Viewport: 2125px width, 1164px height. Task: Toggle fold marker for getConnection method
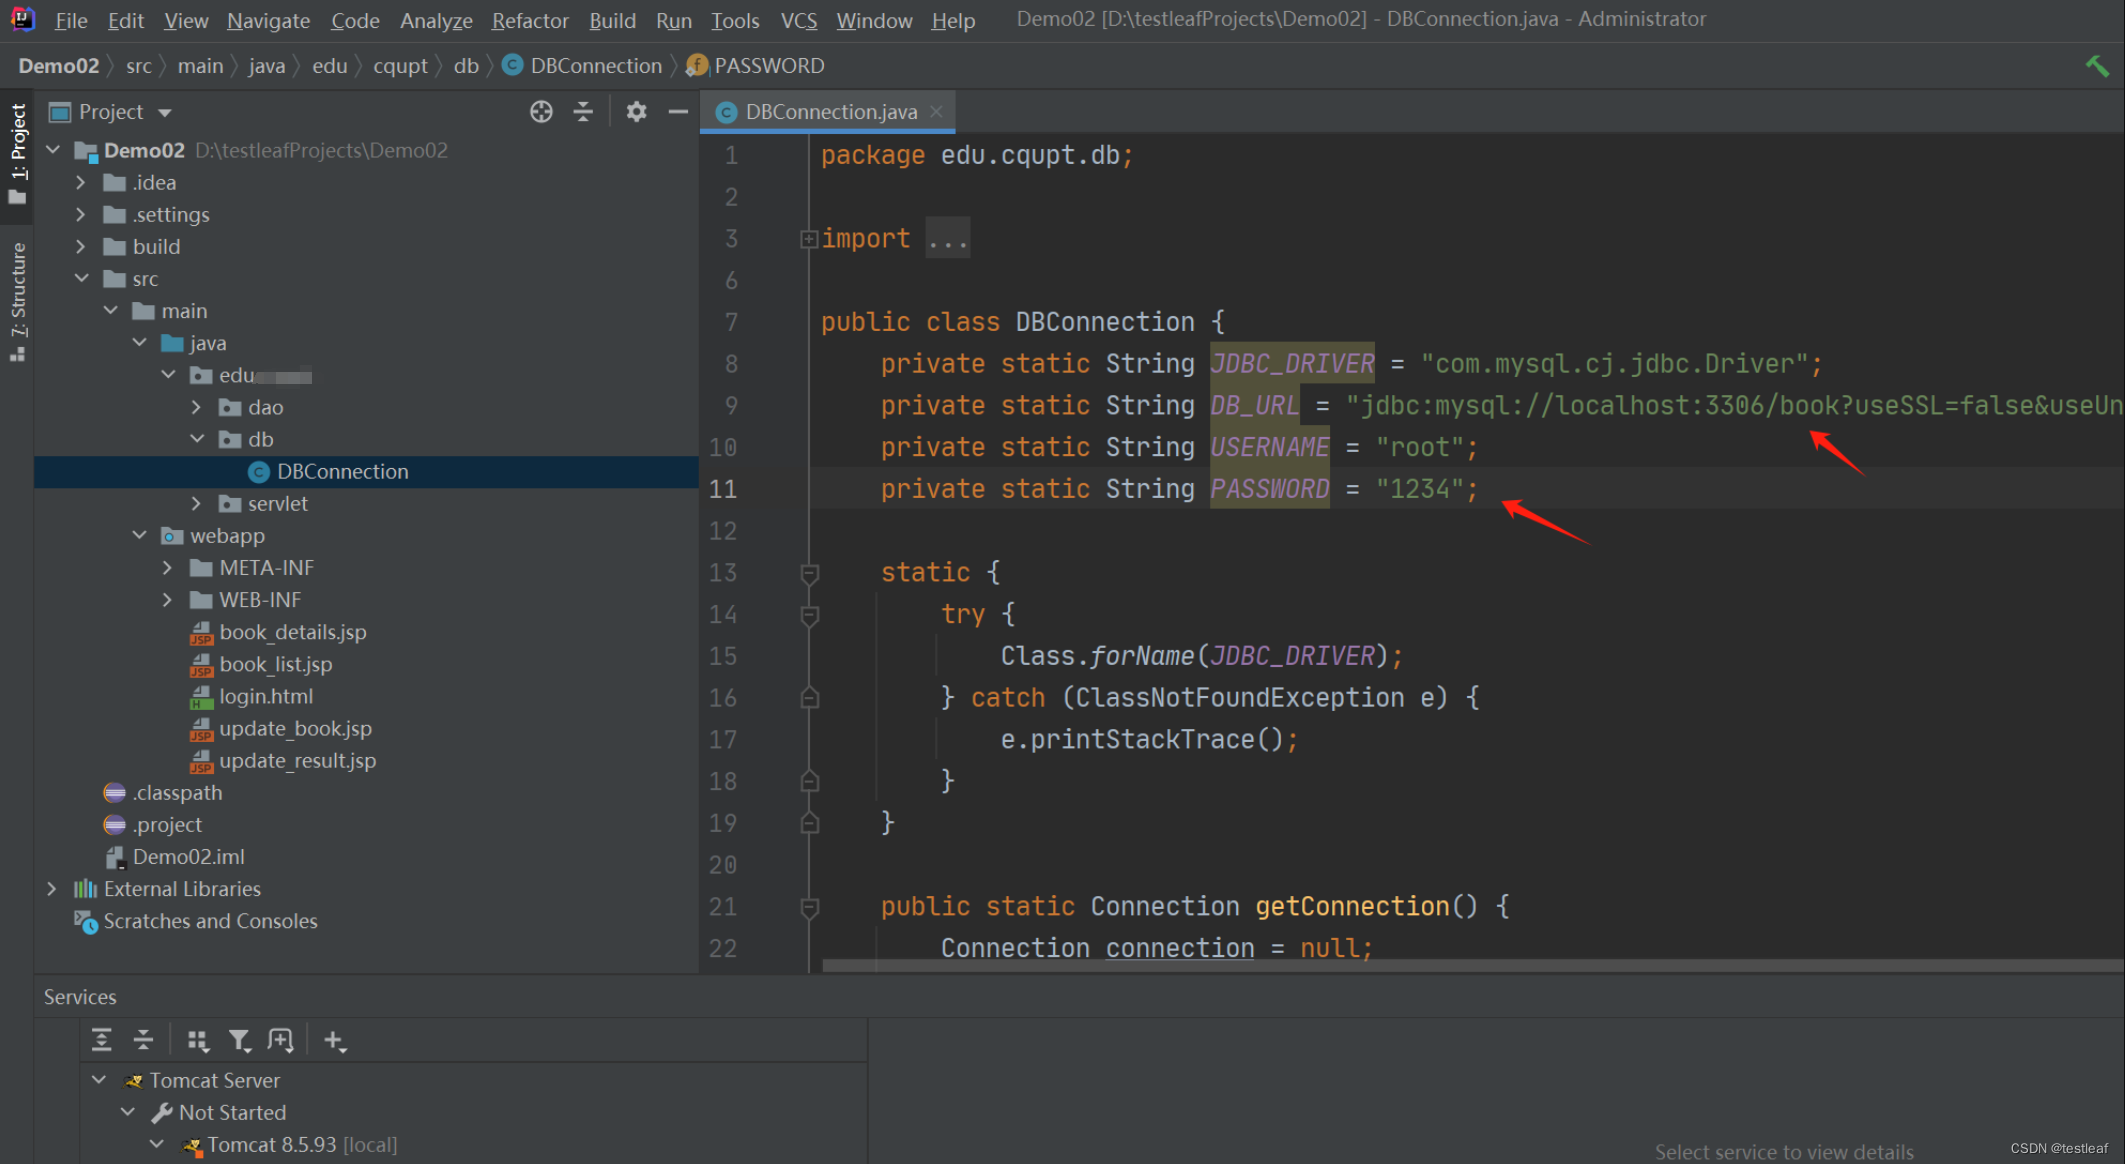coord(810,907)
